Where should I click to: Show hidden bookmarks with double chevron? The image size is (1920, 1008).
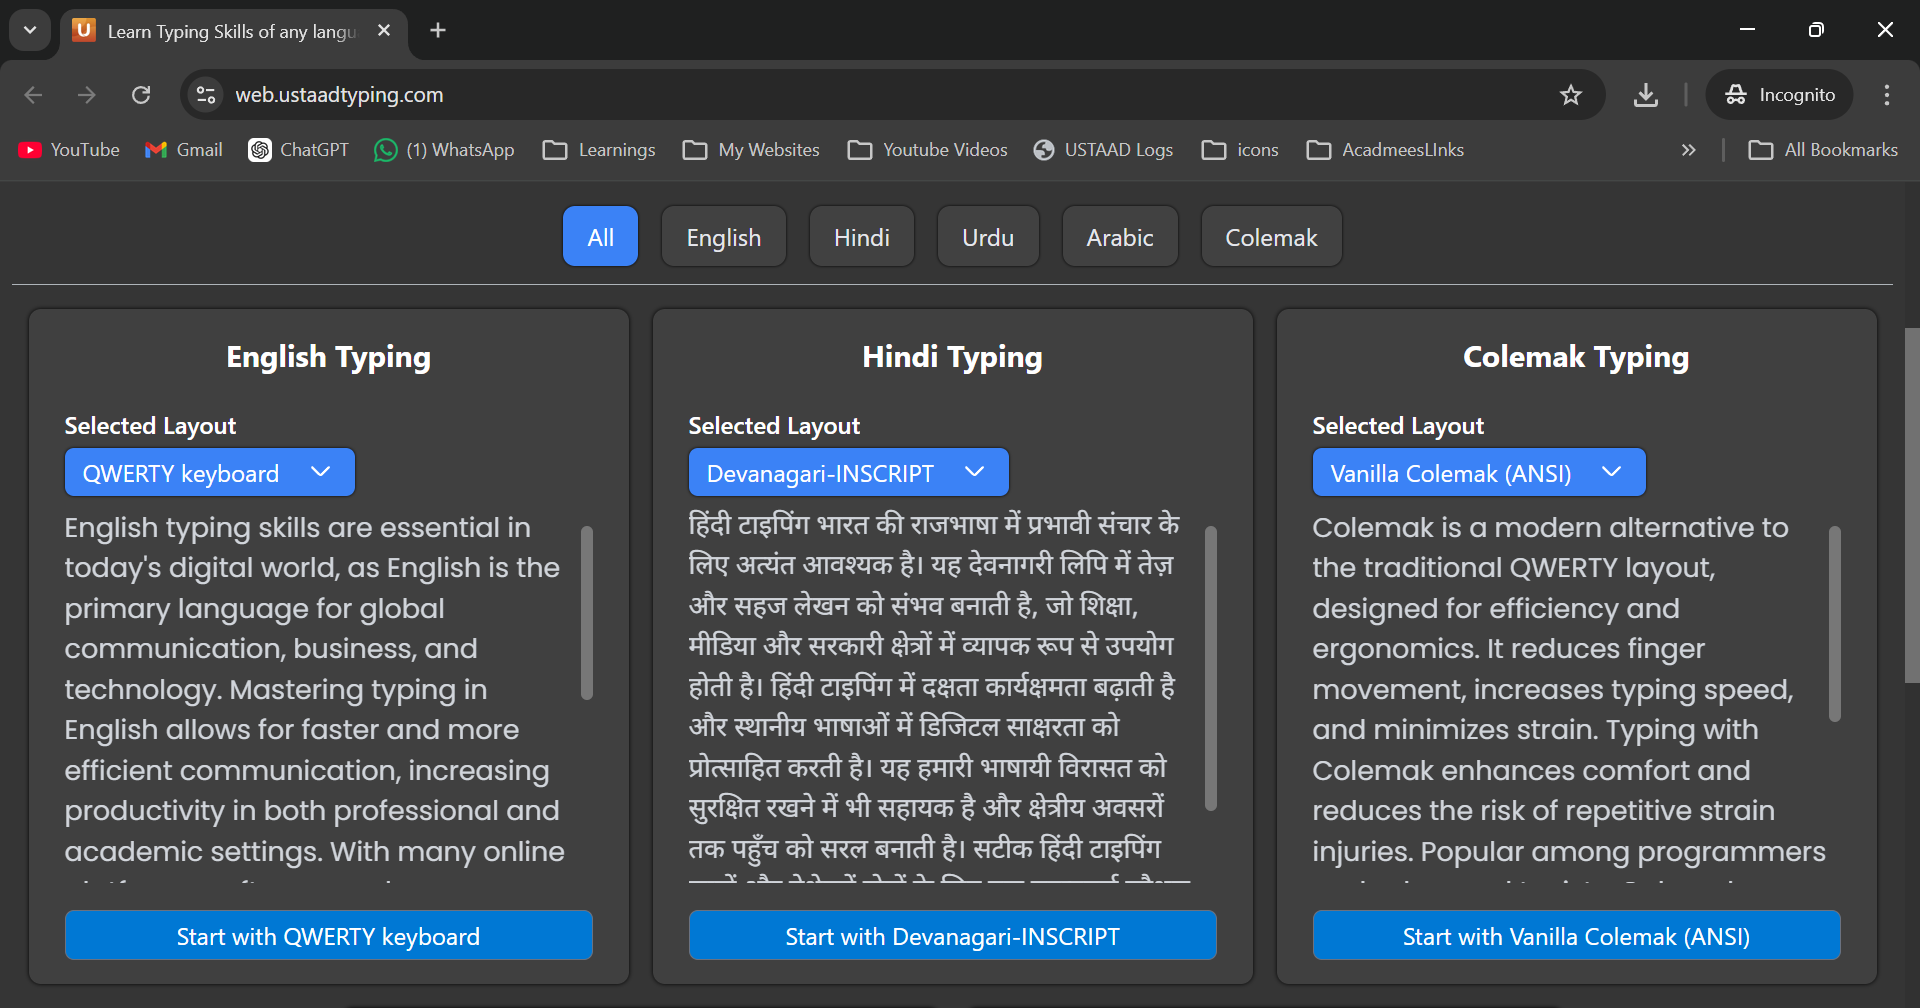click(x=1688, y=150)
